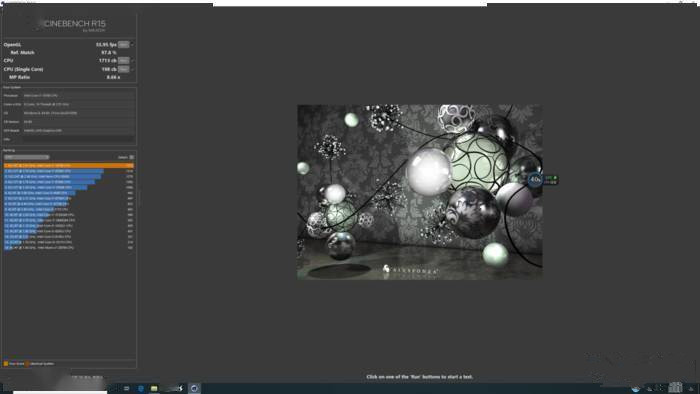
Task: Tick the checkbox beside CPU run button
Action: (x=132, y=60)
